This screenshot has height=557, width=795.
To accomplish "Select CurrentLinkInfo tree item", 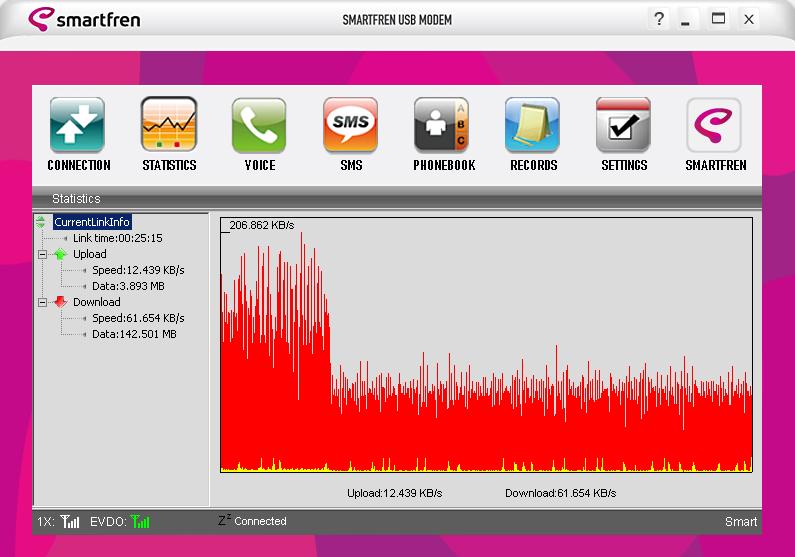I will tap(92, 222).
